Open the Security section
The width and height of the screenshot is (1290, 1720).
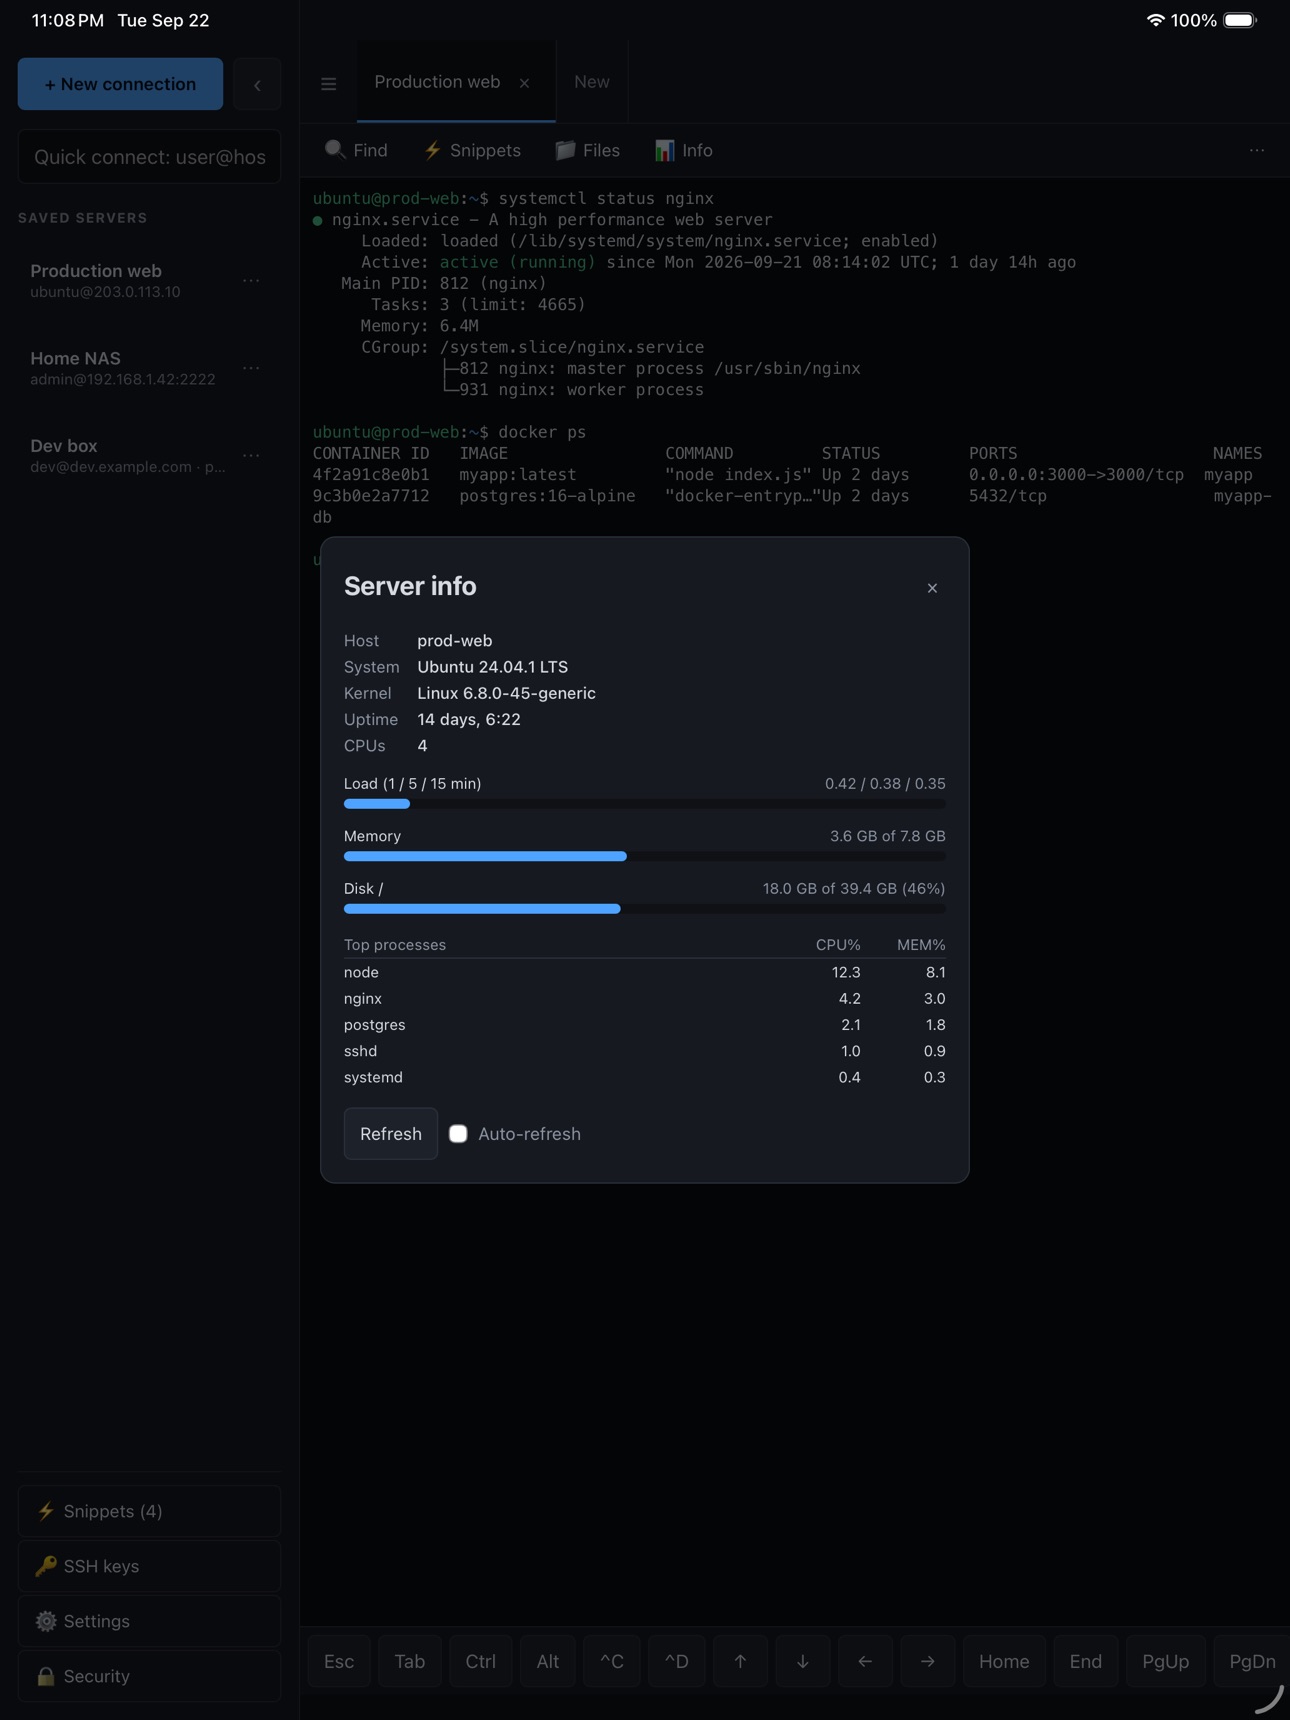coord(149,1676)
